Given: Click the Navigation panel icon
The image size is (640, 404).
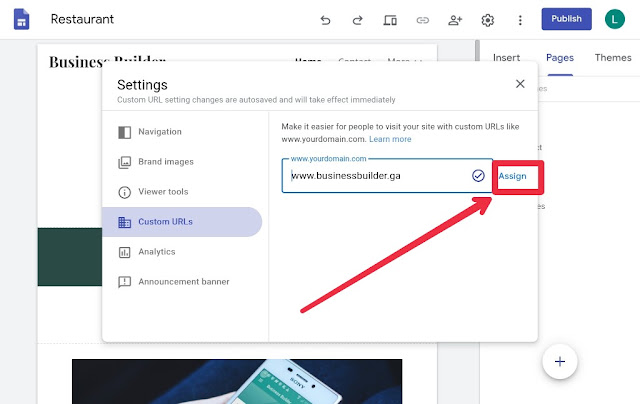Looking at the screenshot, I should (124, 132).
